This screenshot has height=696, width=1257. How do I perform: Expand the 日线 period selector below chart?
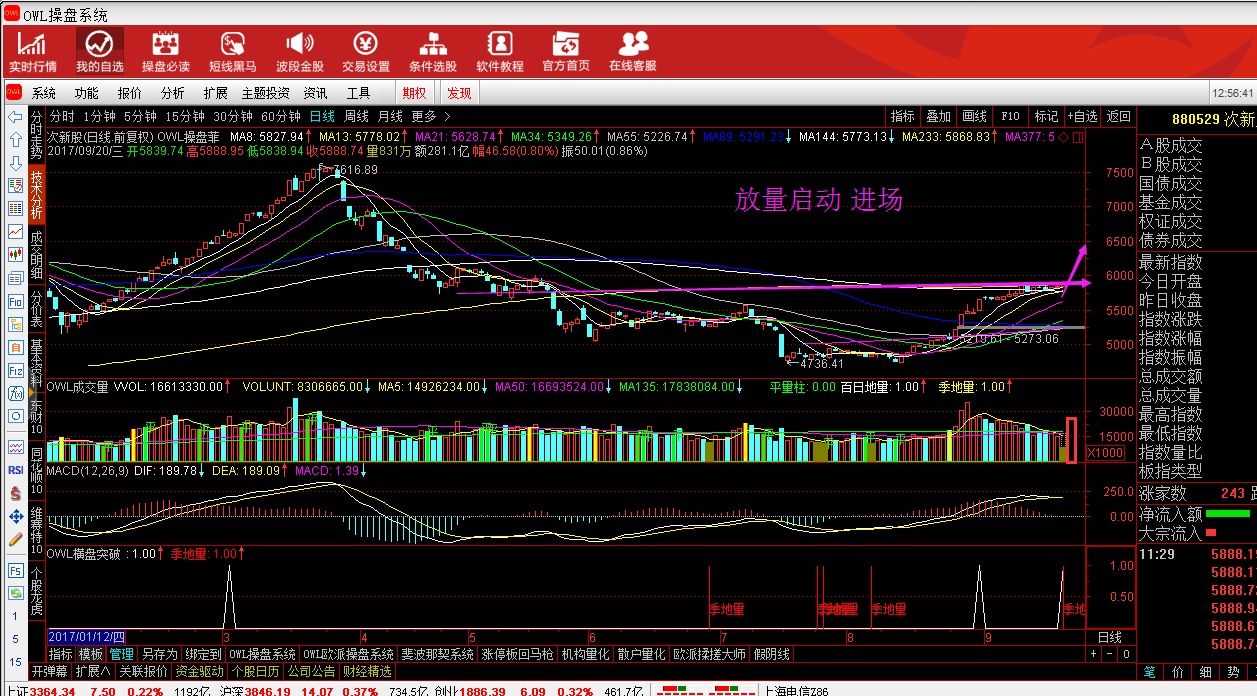coord(1110,637)
